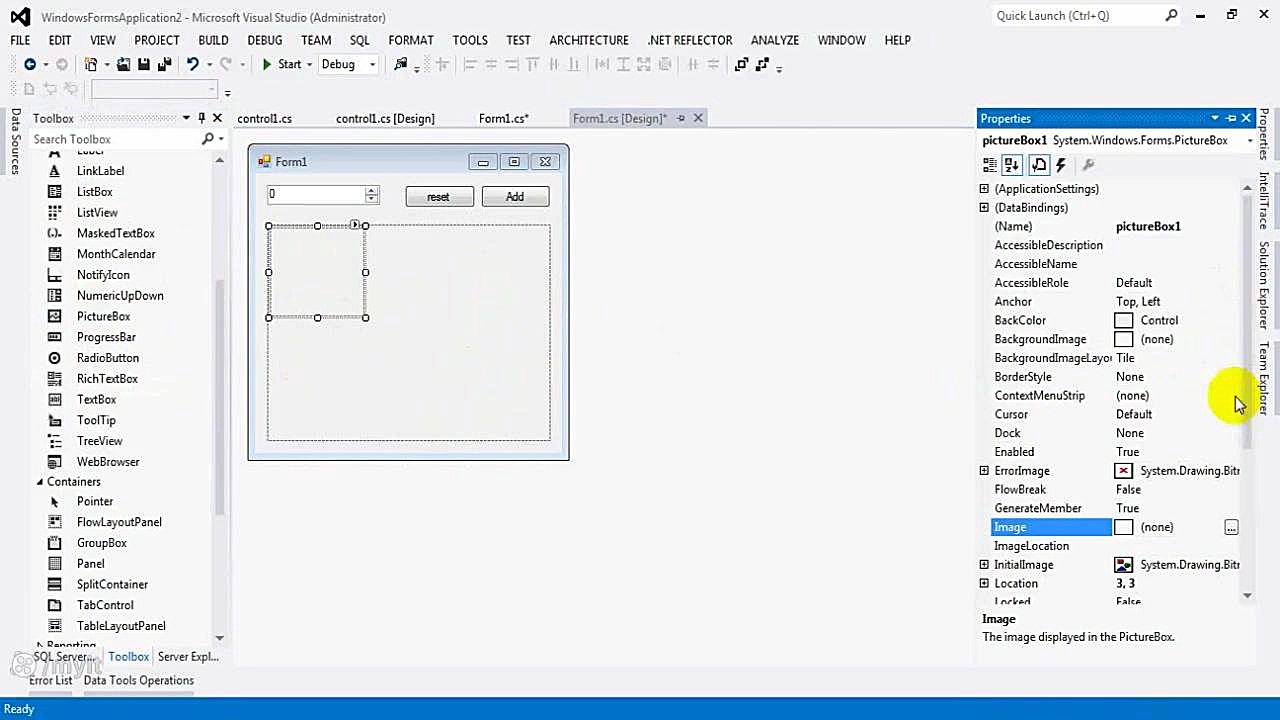This screenshot has width=1280, height=720.
Task: Click the Open File toolbar icon
Action: 123,64
